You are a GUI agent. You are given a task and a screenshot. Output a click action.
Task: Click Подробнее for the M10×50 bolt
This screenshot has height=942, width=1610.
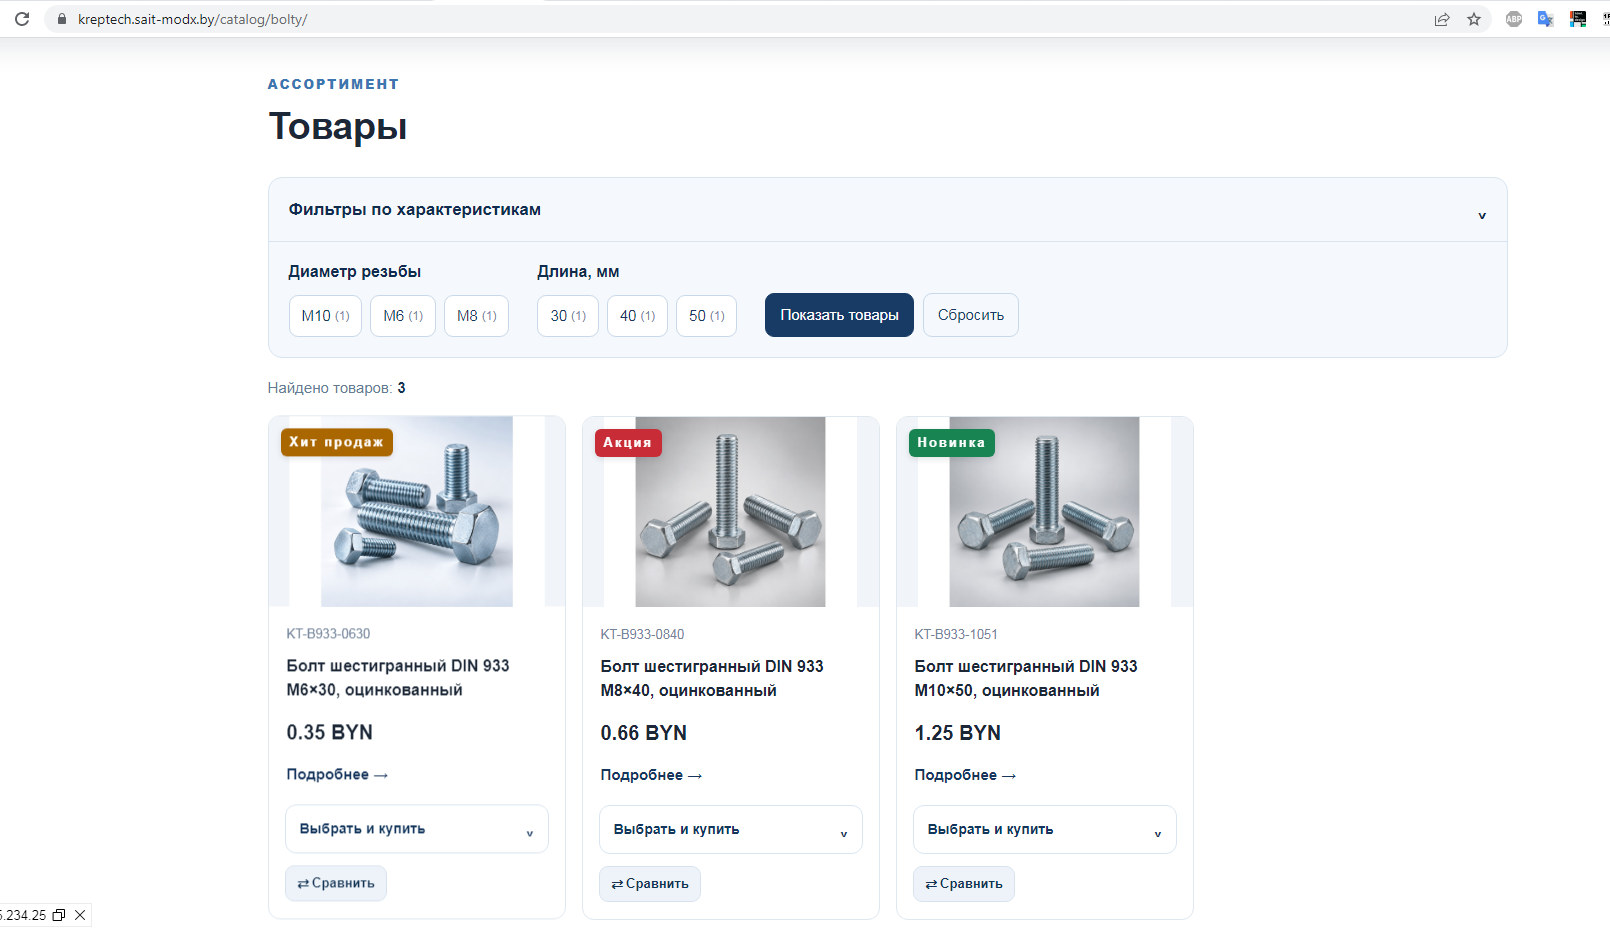tap(965, 775)
